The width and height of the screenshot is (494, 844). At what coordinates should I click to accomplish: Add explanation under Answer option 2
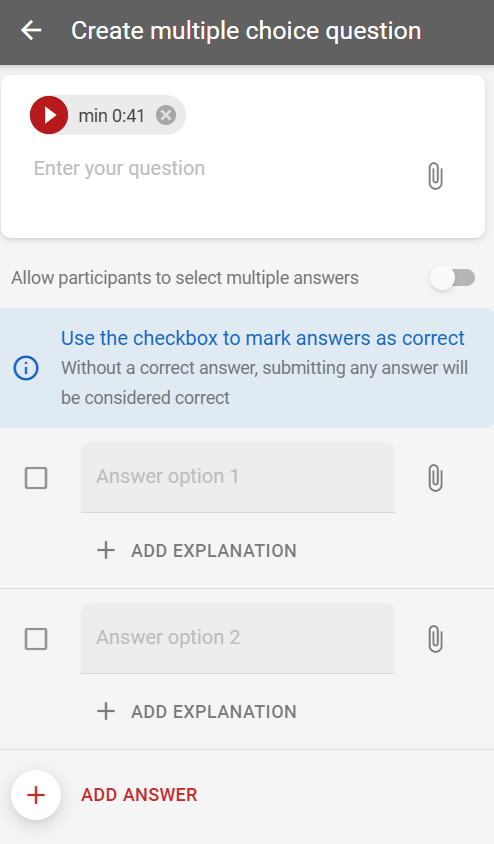click(x=196, y=712)
